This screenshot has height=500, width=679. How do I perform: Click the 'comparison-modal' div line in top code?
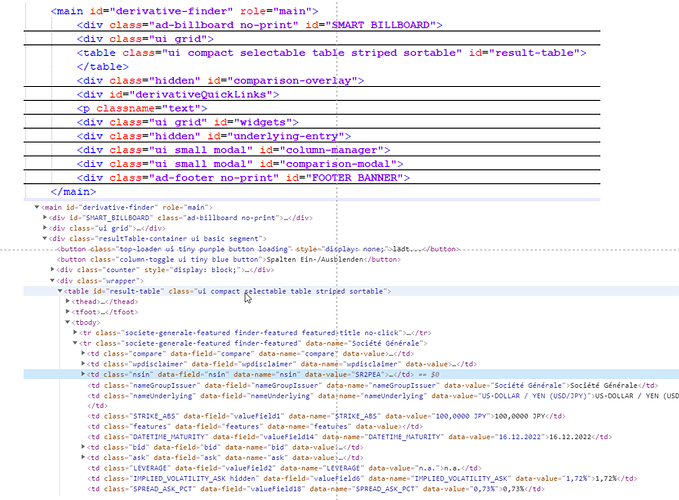point(240,164)
